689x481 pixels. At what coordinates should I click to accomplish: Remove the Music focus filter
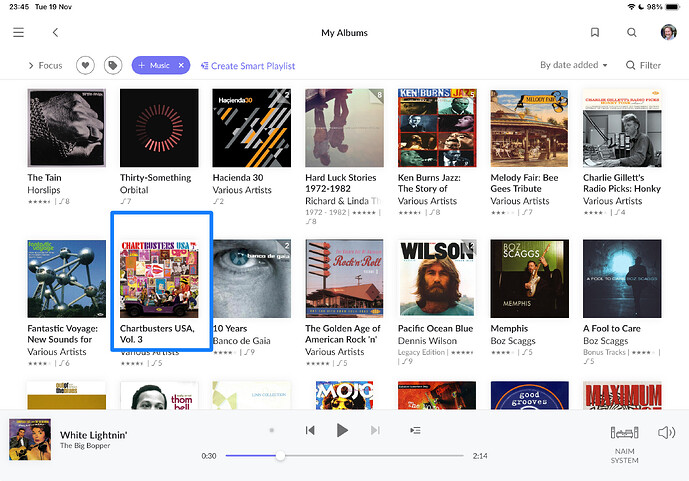[x=181, y=65]
